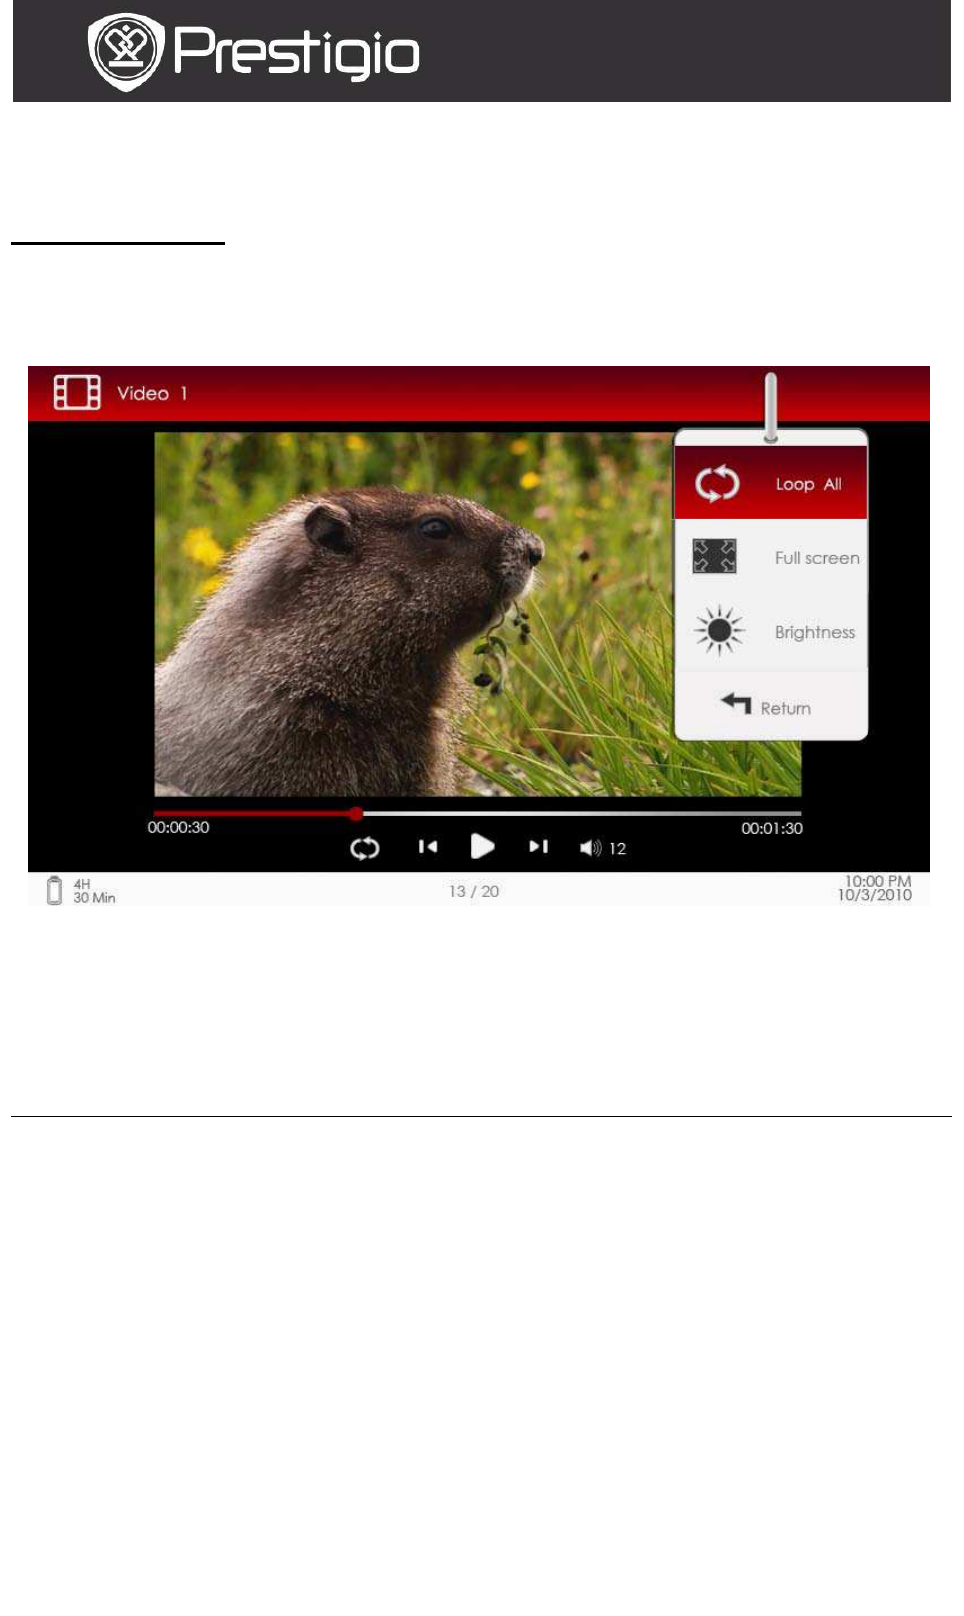
Task: Open the Brightness setting with sun icon
Action: pyautogui.click(x=770, y=632)
